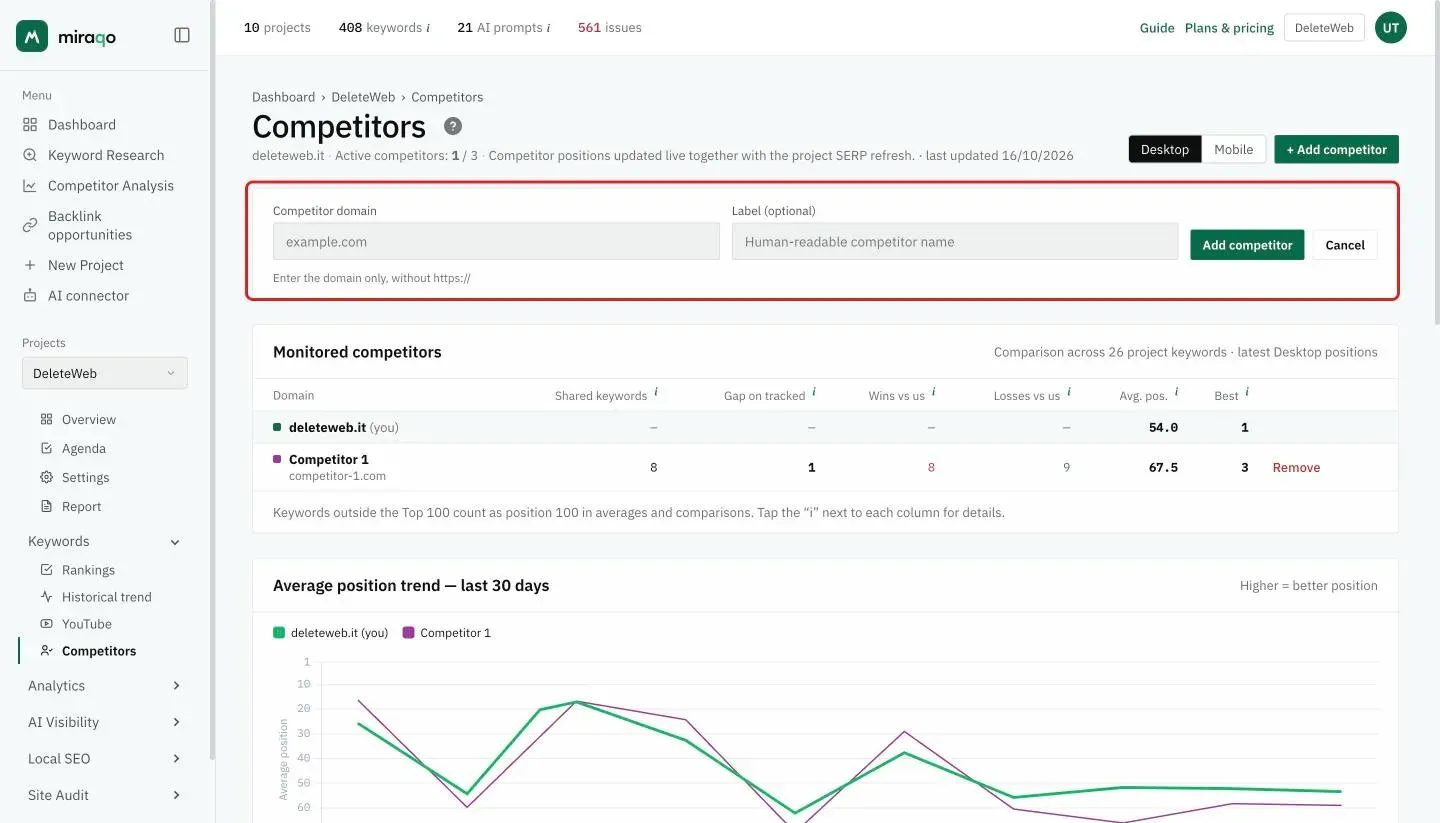
Task: Cancel the add competitor form
Action: (x=1345, y=245)
